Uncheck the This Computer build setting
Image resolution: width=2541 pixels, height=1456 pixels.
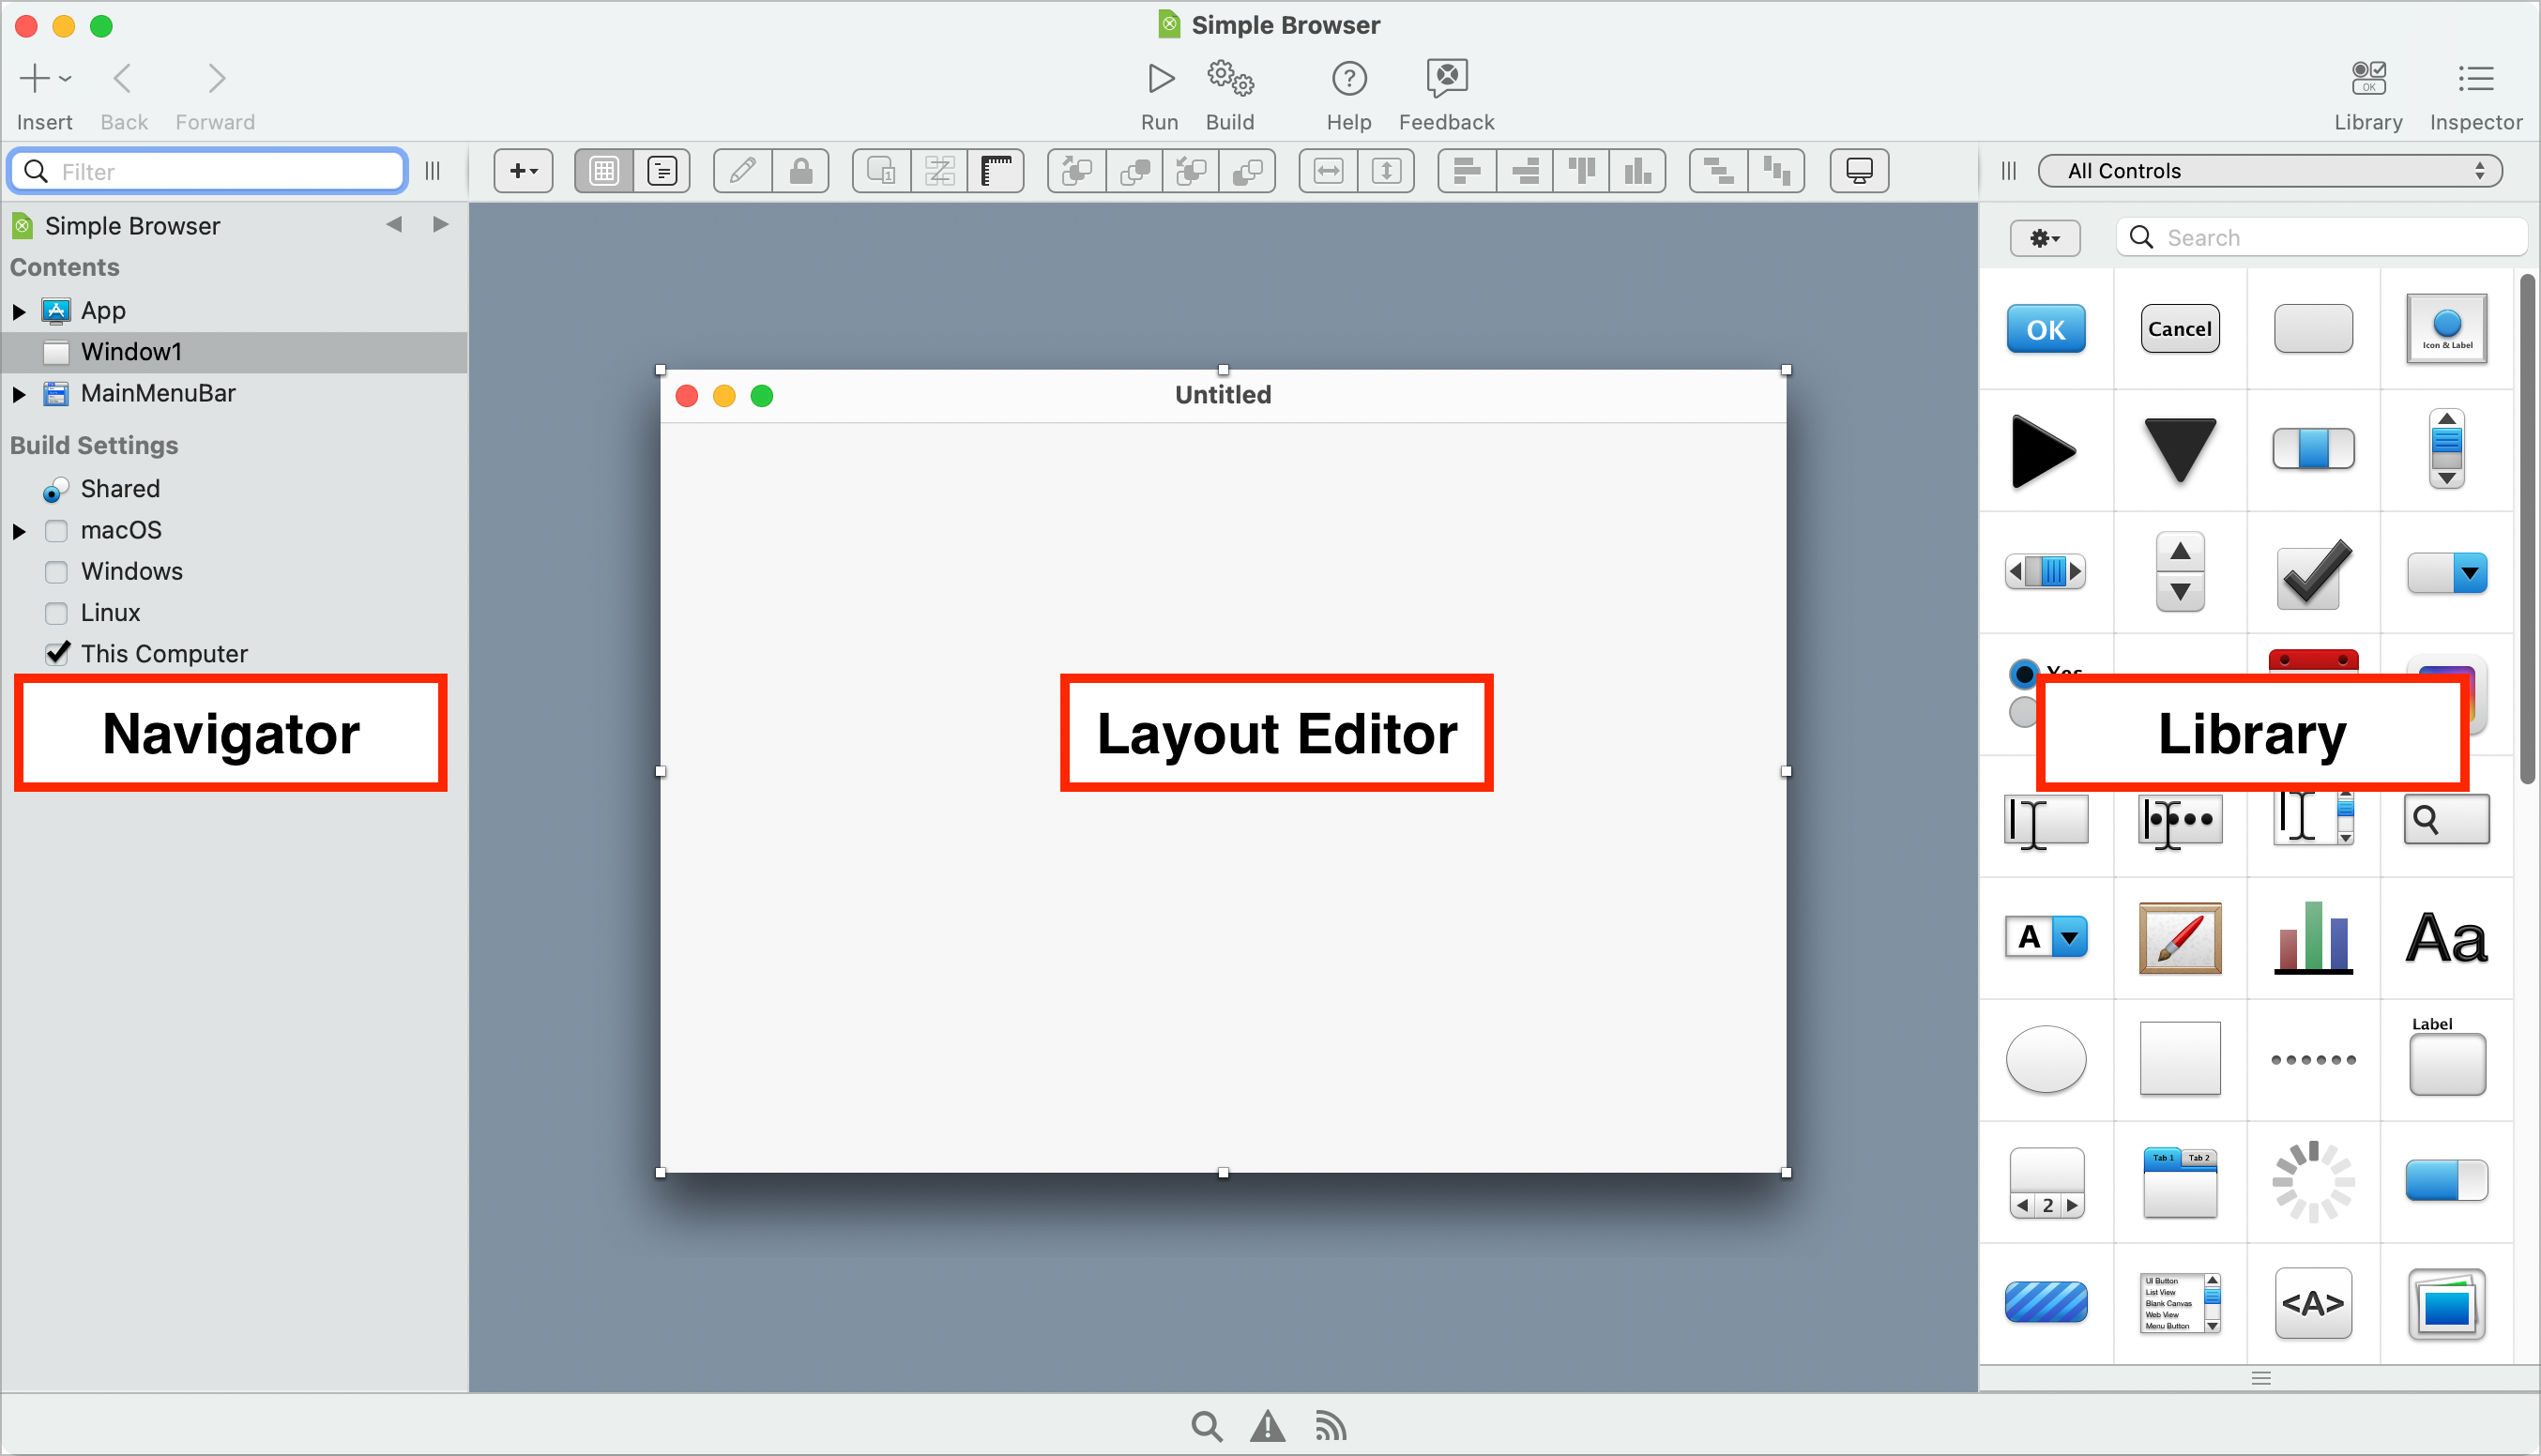[x=57, y=653]
